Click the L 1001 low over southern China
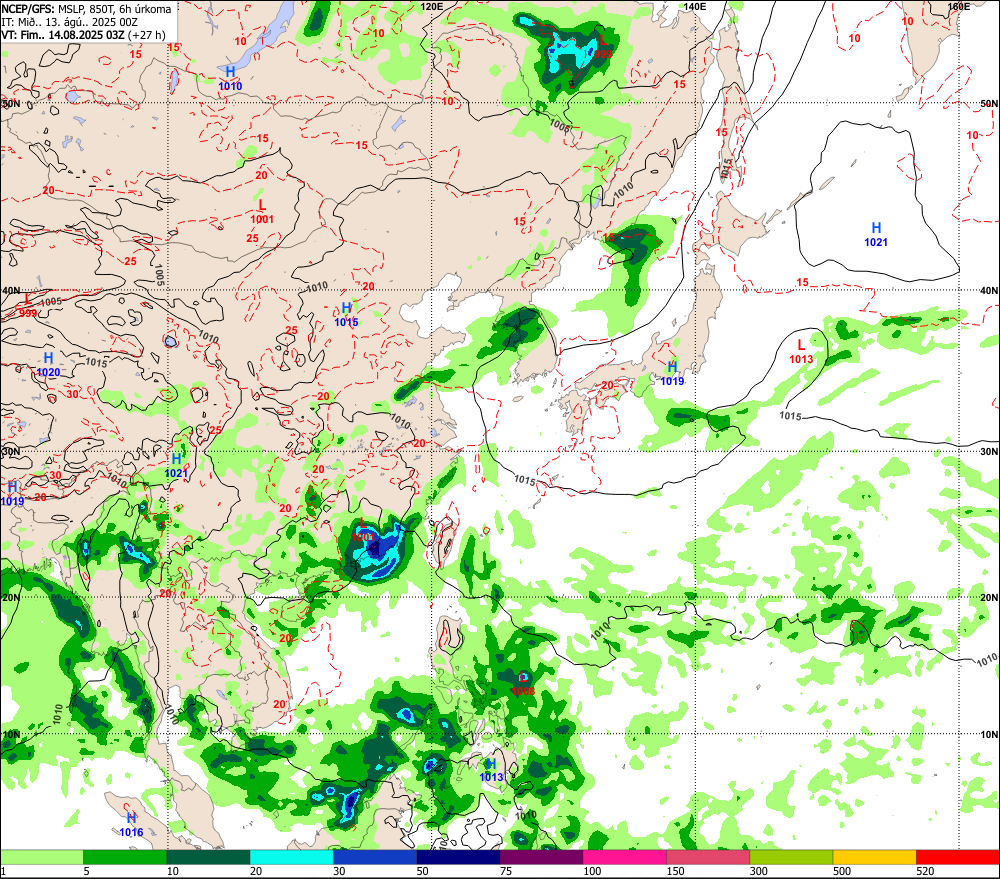 tap(364, 530)
